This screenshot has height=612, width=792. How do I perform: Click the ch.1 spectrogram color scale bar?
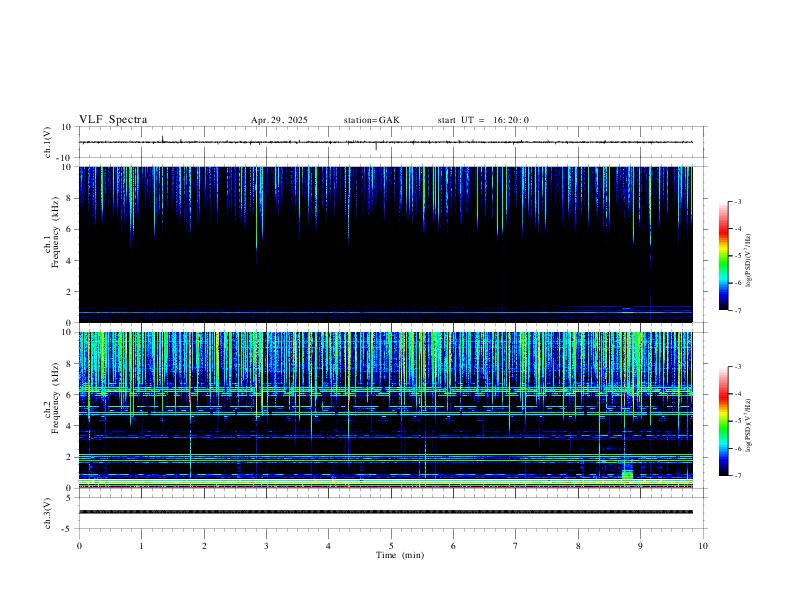pyautogui.click(x=723, y=256)
